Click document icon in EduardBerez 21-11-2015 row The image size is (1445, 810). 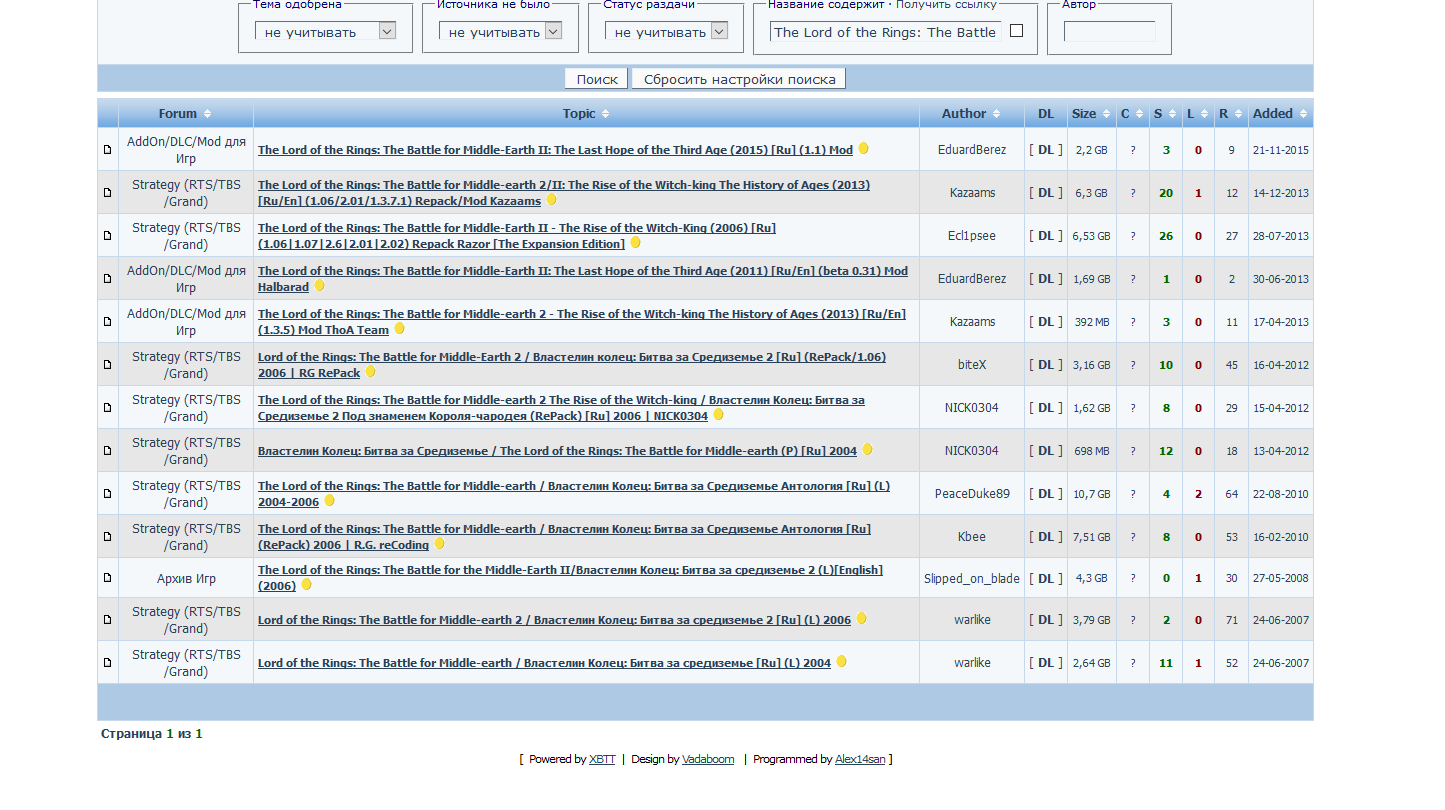[x=108, y=150]
